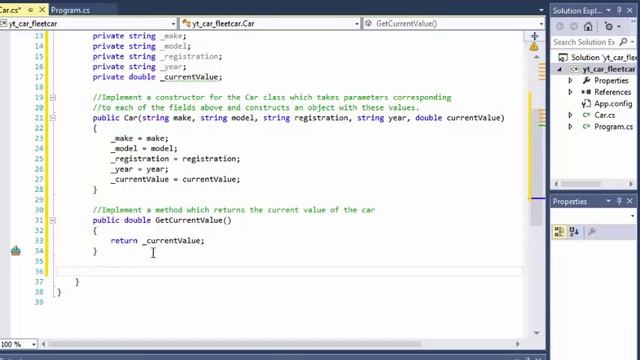640x360 pixels.
Task: Click the editor scroll-up arrow
Action: (536, 57)
